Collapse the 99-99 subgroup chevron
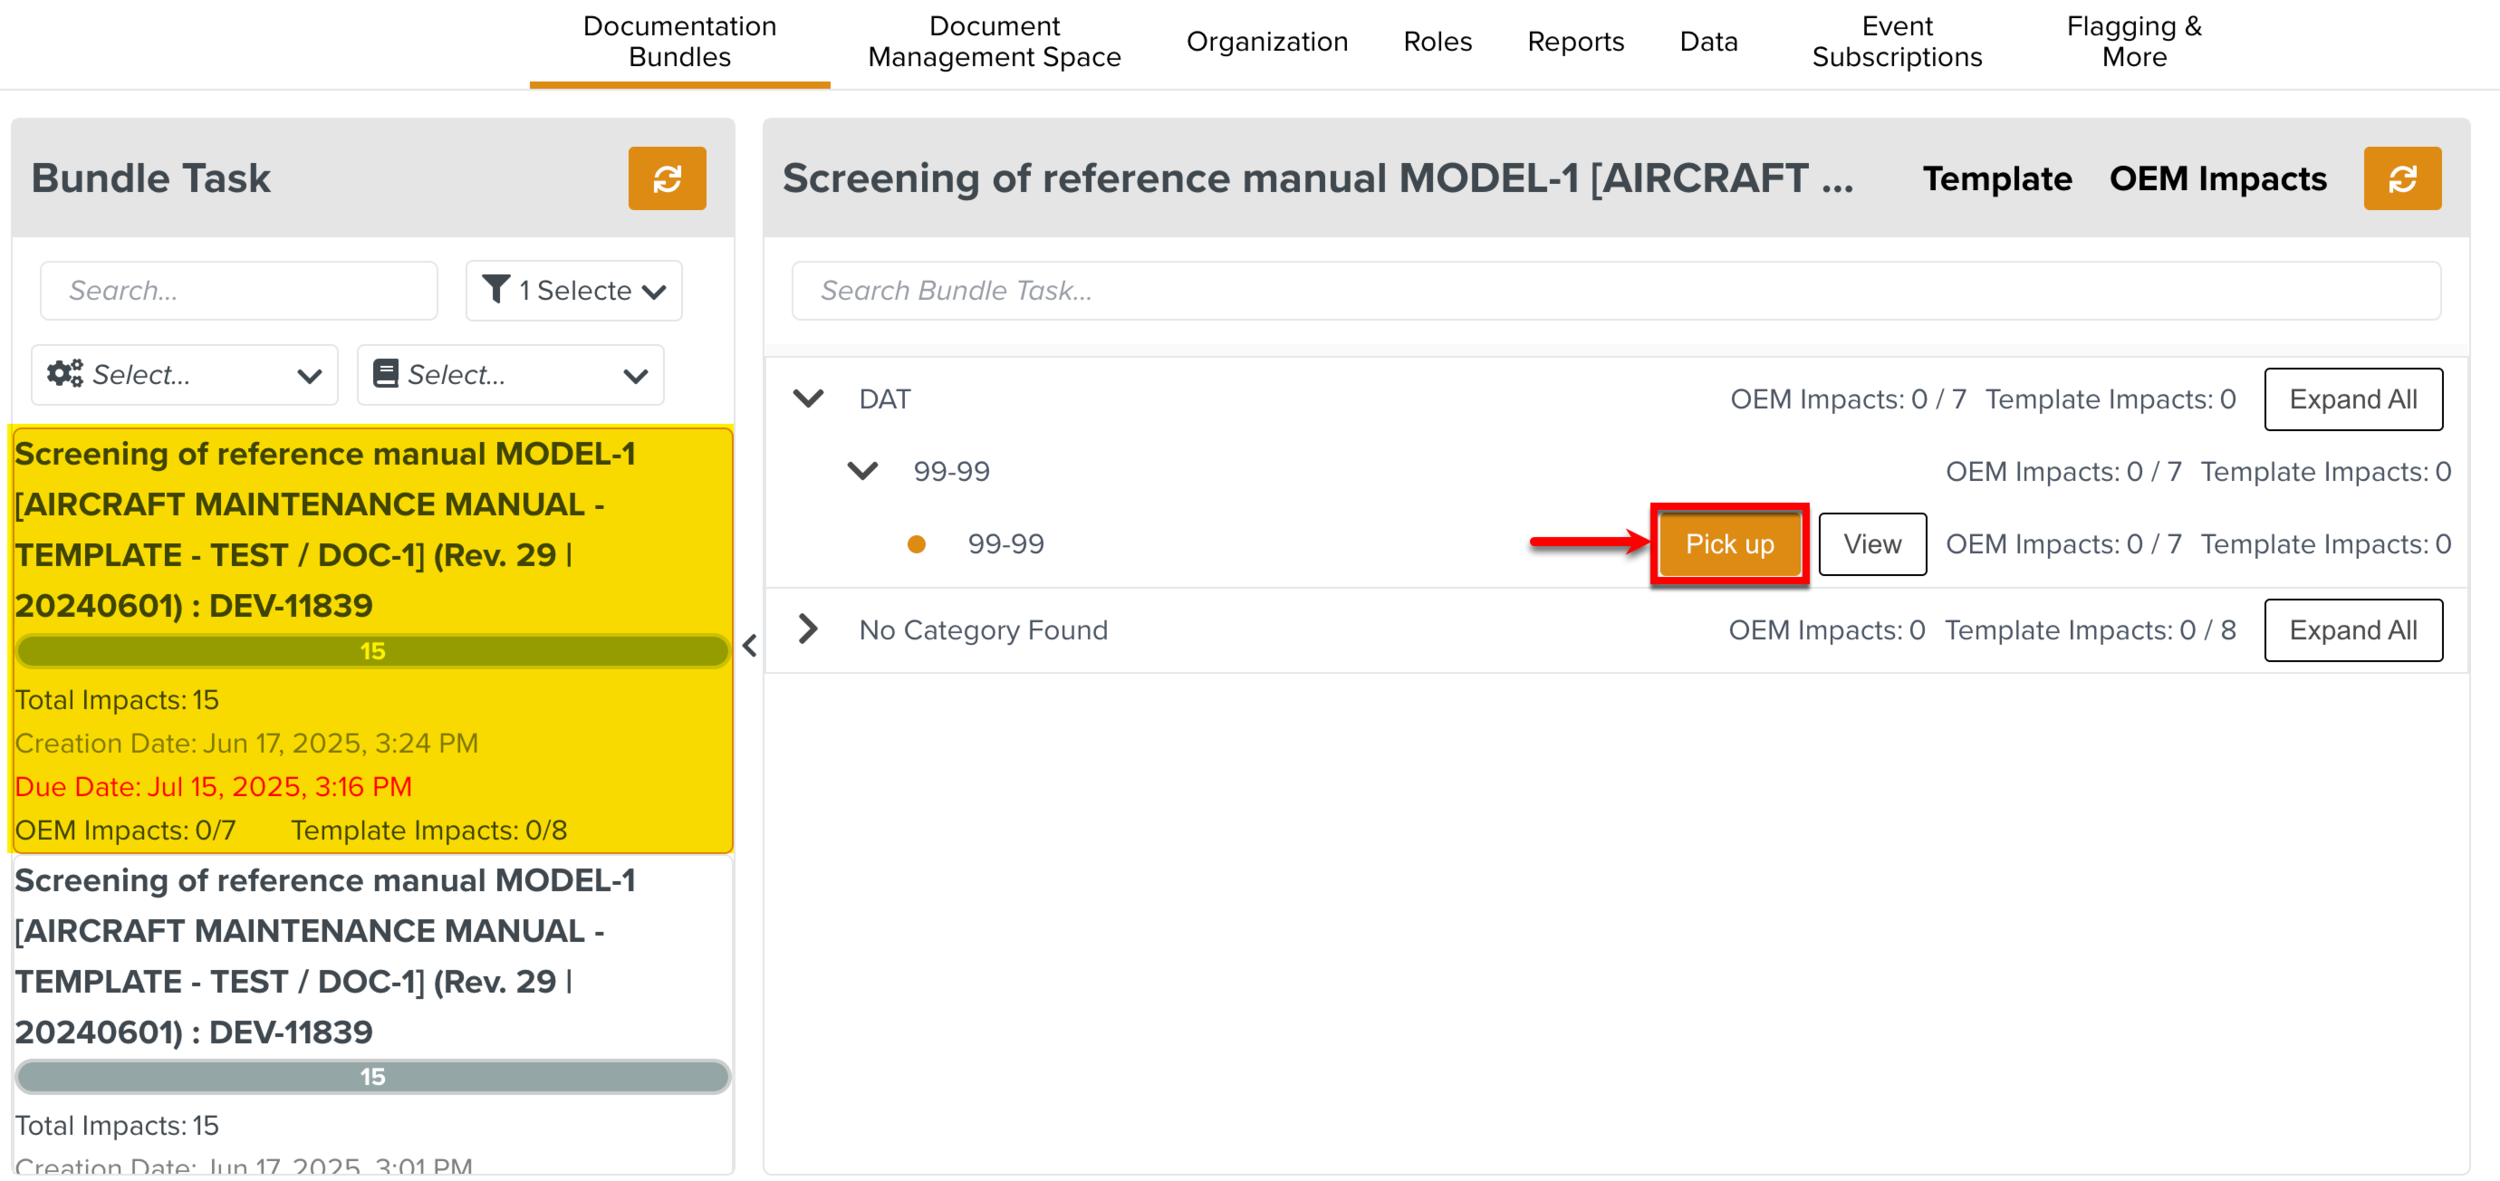The height and width of the screenshot is (1181, 2500). [862, 471]
